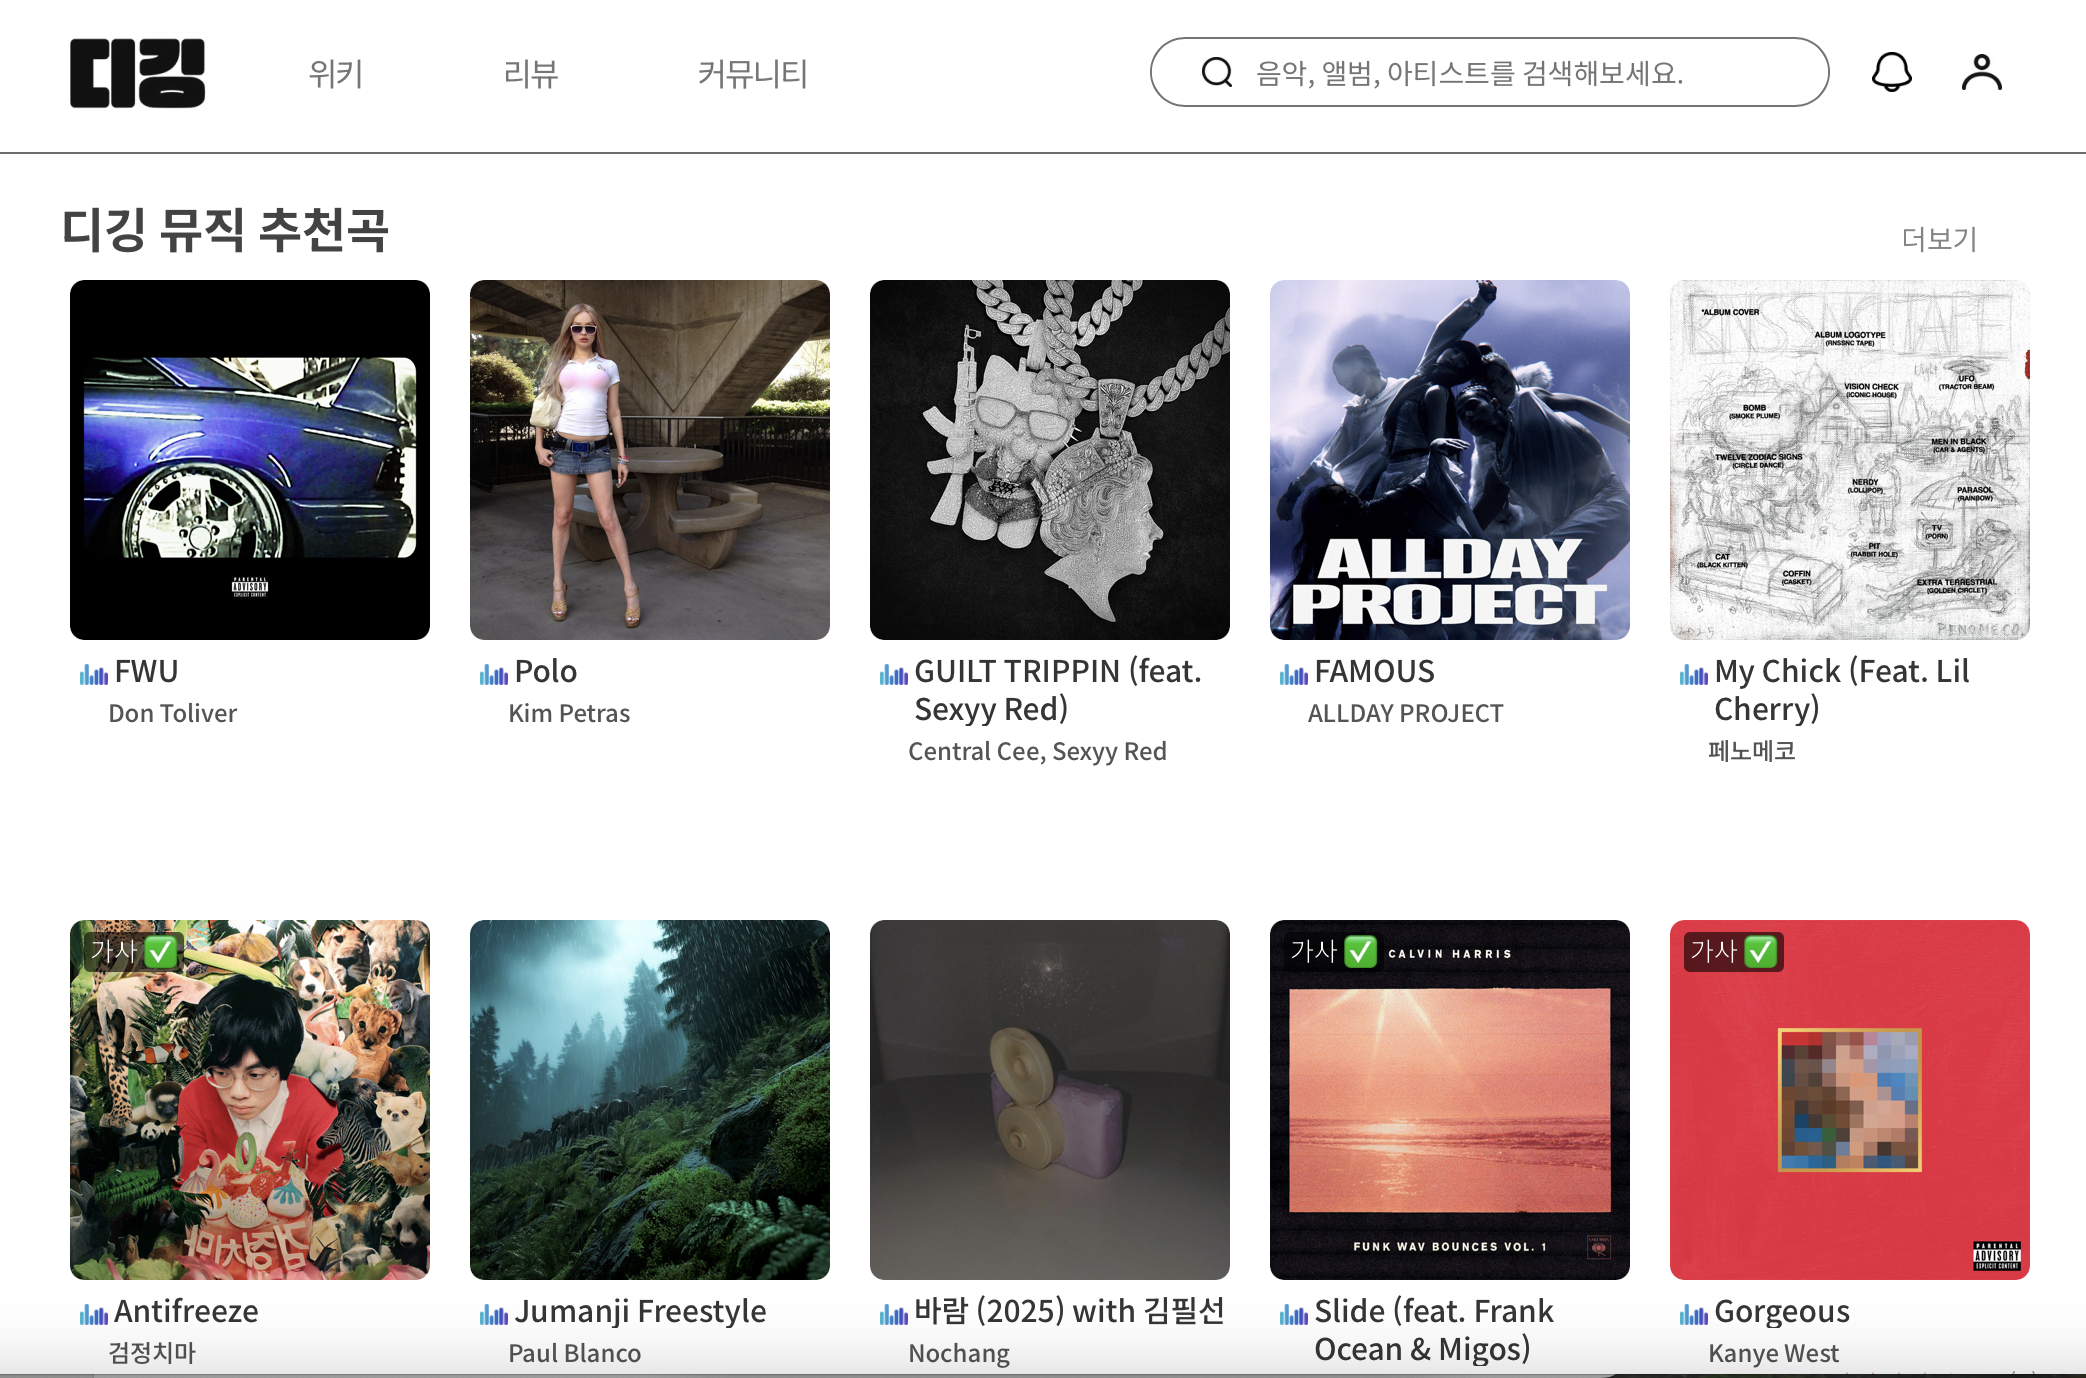Image resolution: width=2086 pixels, height=1378 pixels.
Task: Open GUILT TRIPPIN (feat. Sexyy Red) title
Action: click(x=1058, y=690)
